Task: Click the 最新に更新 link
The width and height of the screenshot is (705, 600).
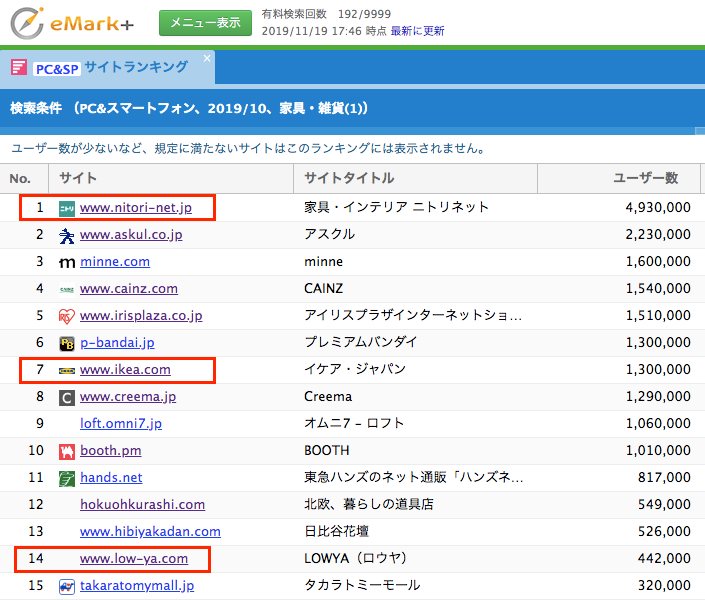Action: [x=417, y=31]
